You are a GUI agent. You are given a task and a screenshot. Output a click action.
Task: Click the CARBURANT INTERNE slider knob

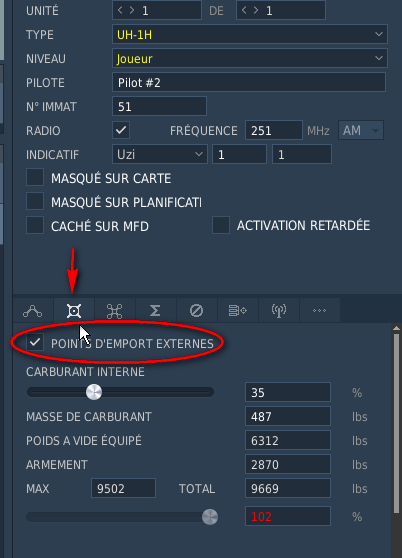pos(94,392)
